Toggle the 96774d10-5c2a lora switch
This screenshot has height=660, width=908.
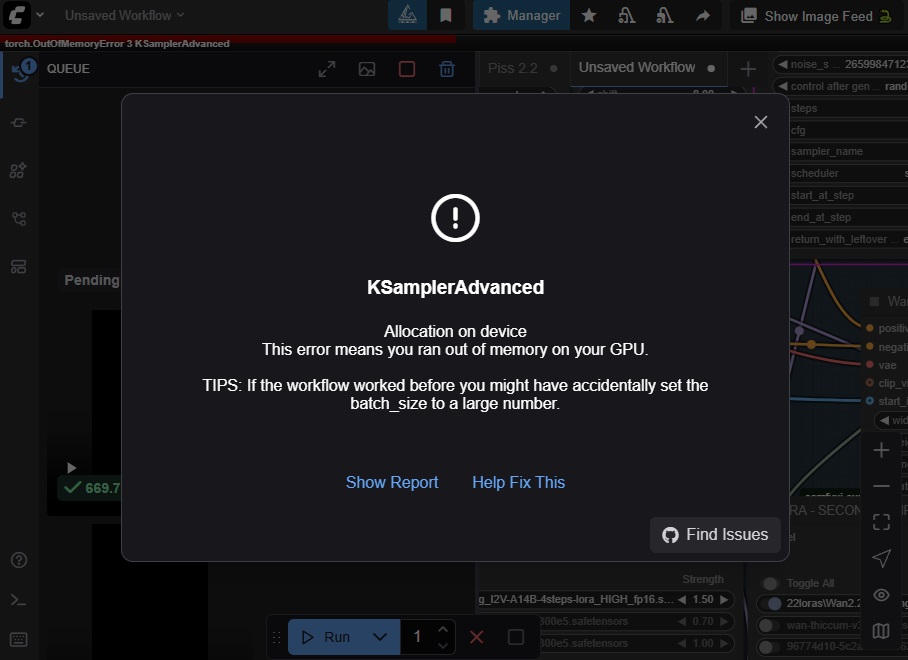click(768, 646)
